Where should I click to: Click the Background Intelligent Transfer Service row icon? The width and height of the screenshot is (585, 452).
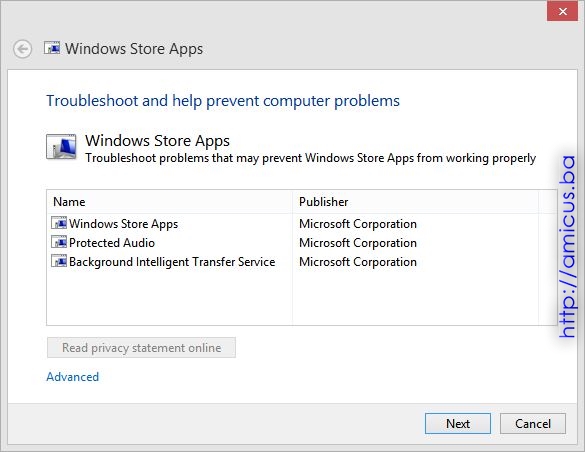[59, 261]
